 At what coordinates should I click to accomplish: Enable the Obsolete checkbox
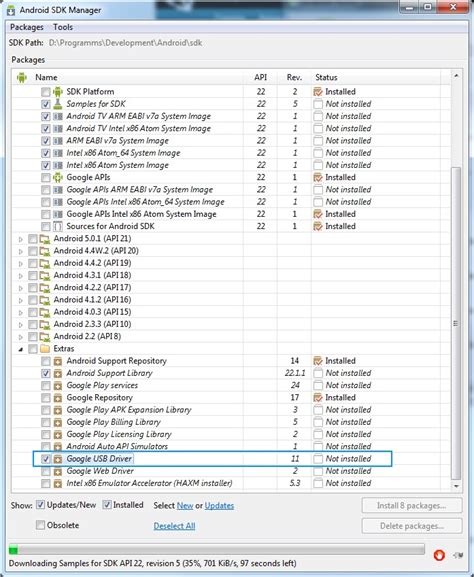[40, 525]
